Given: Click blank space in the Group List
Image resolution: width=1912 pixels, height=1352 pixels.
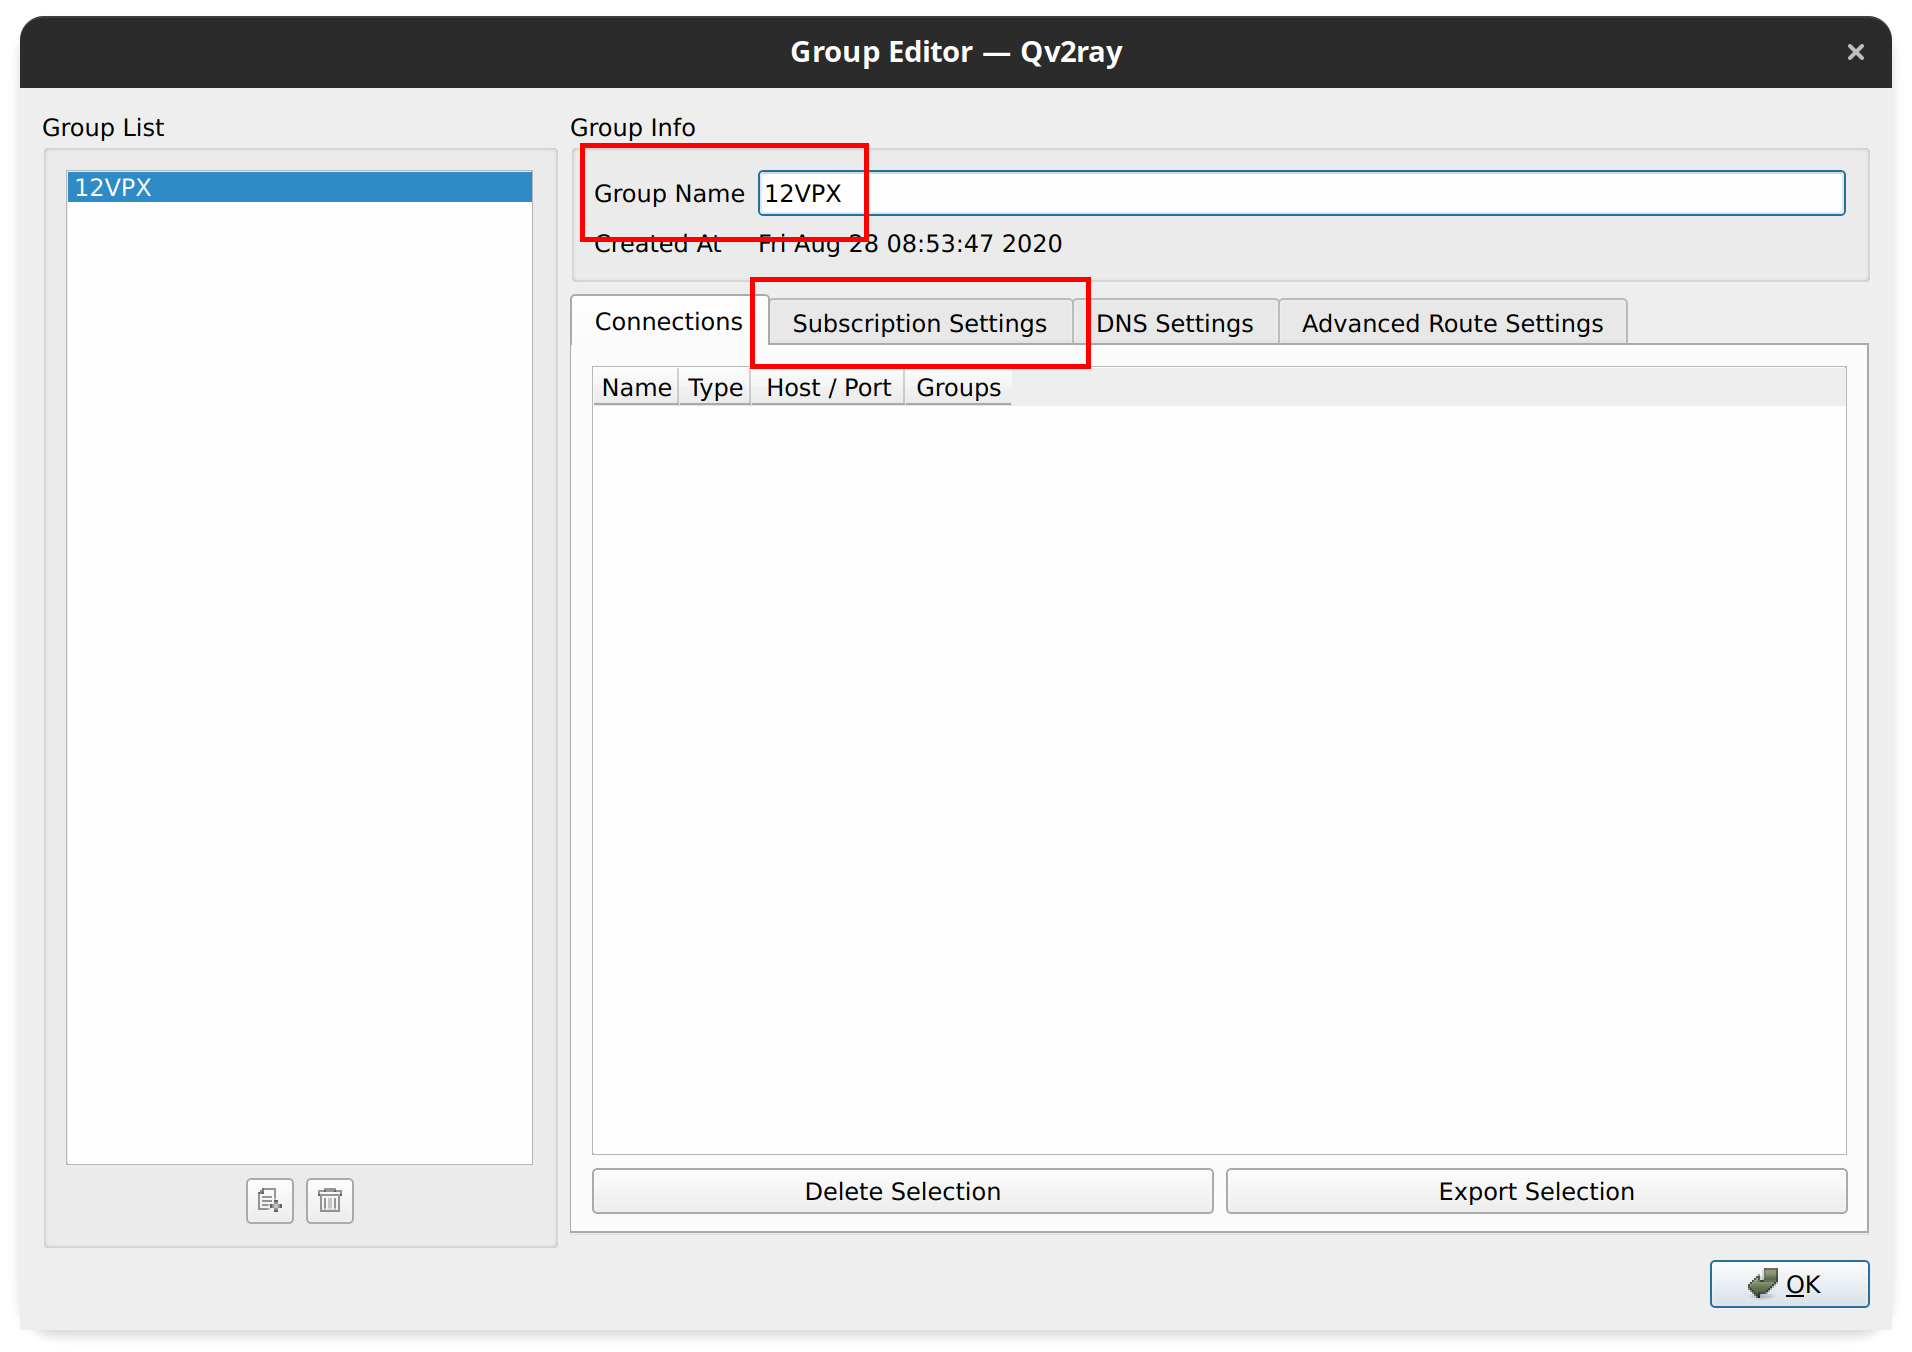Looking at the screenshot, I should coord(299,680).
